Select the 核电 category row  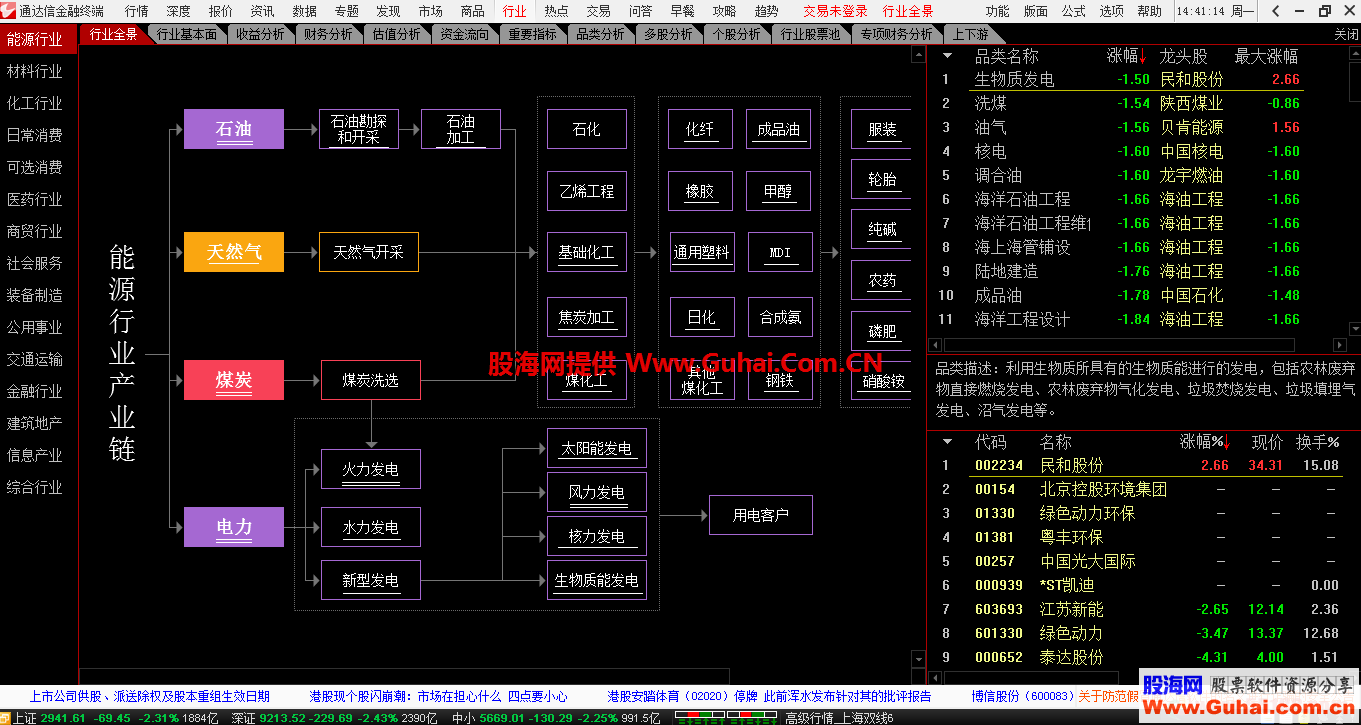tap(1138, 151)
